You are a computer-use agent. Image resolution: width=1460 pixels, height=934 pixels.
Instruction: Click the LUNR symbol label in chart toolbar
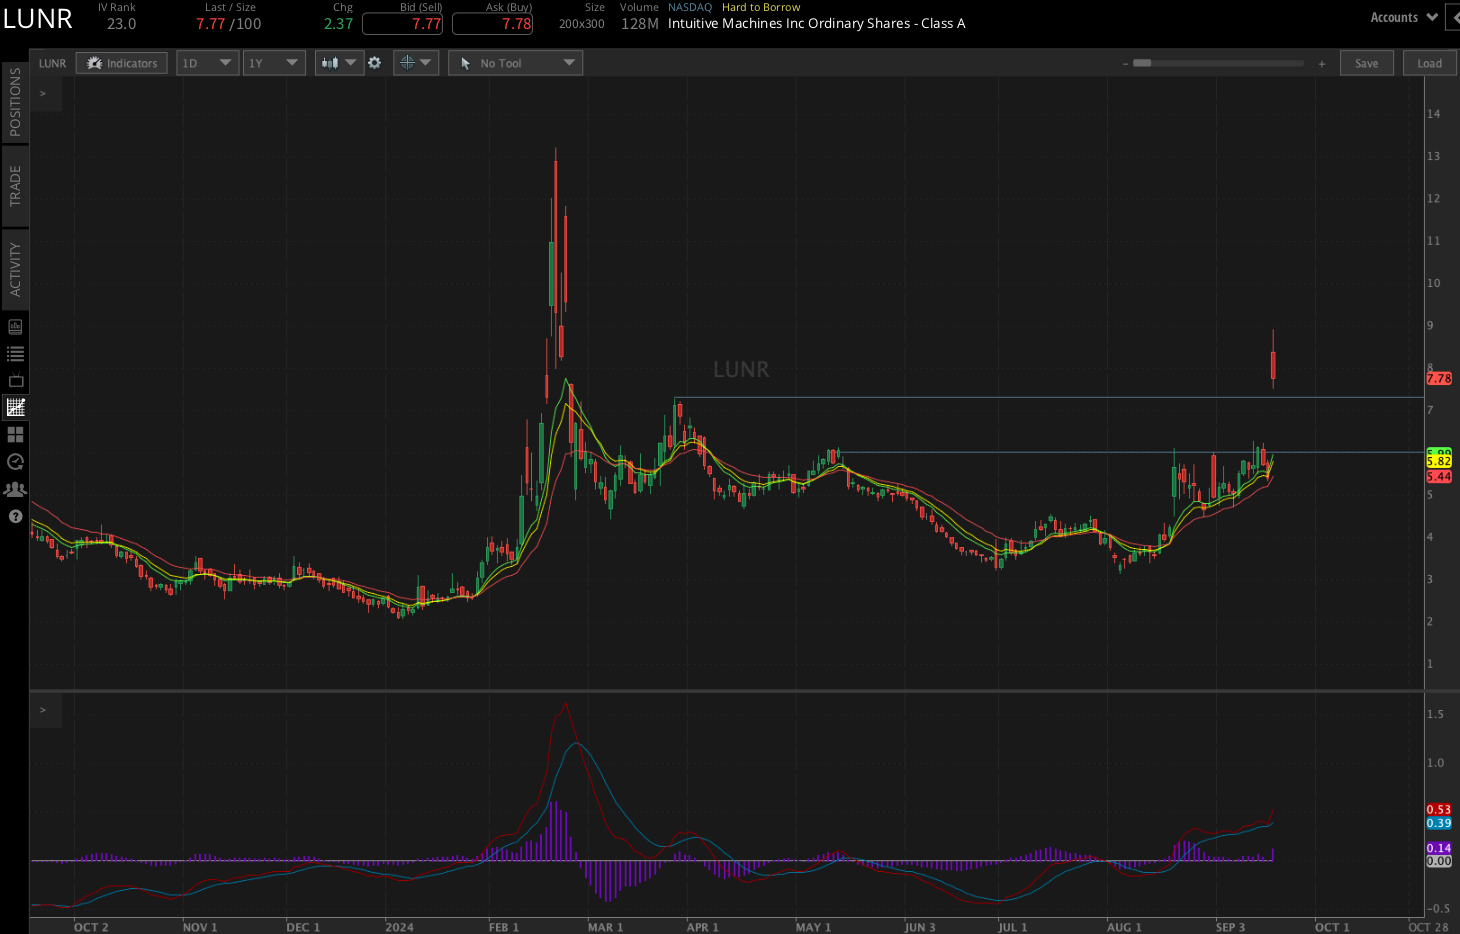click(x=52, y=63)
